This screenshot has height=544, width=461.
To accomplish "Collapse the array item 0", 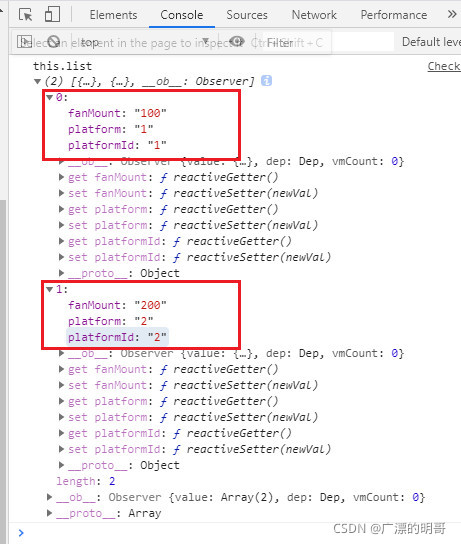I will tap(50, 97).
